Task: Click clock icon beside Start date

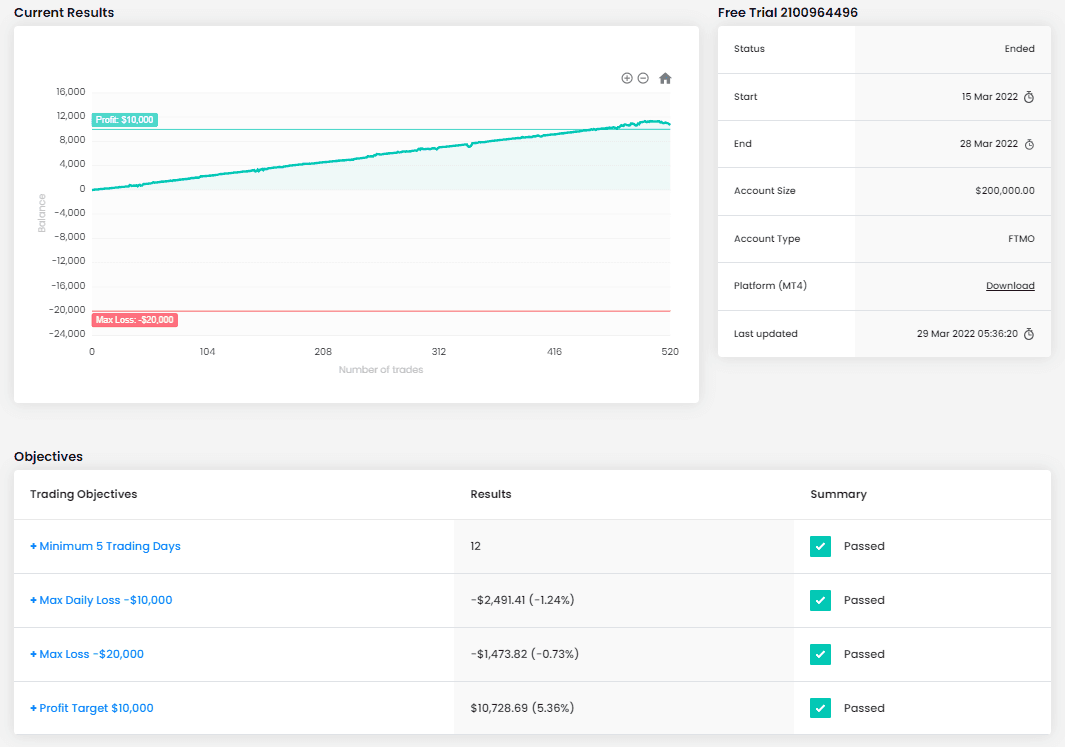Action: (x=1029, y=97)
